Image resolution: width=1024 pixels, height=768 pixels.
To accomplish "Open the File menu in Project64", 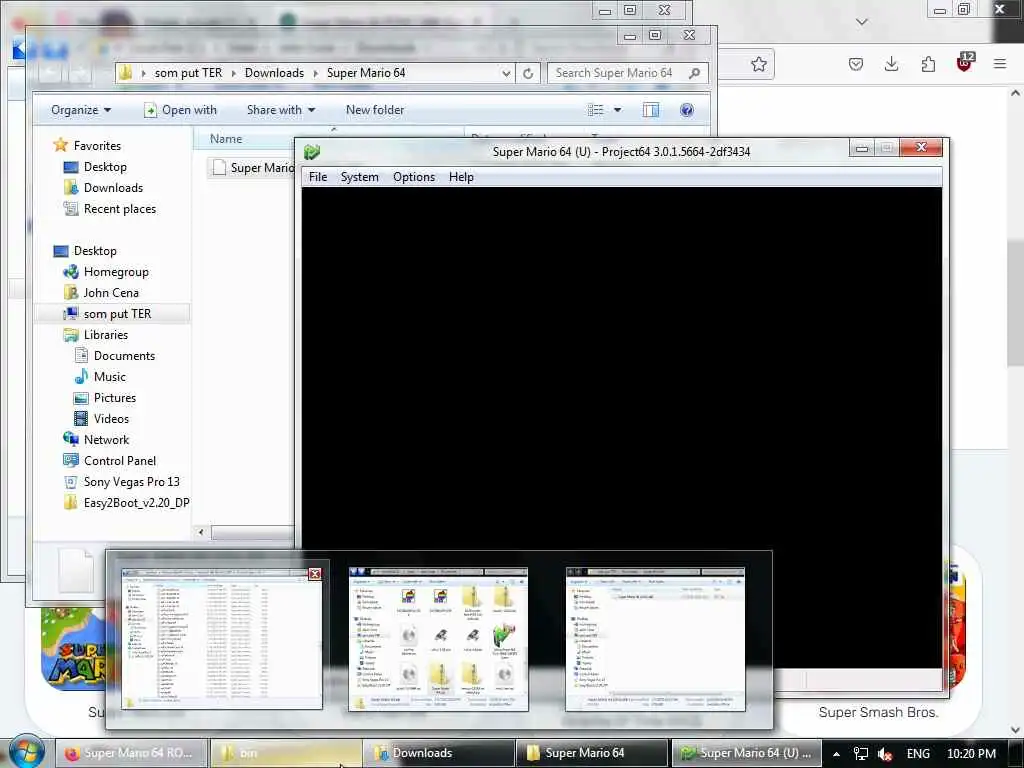I will [318, 177].
